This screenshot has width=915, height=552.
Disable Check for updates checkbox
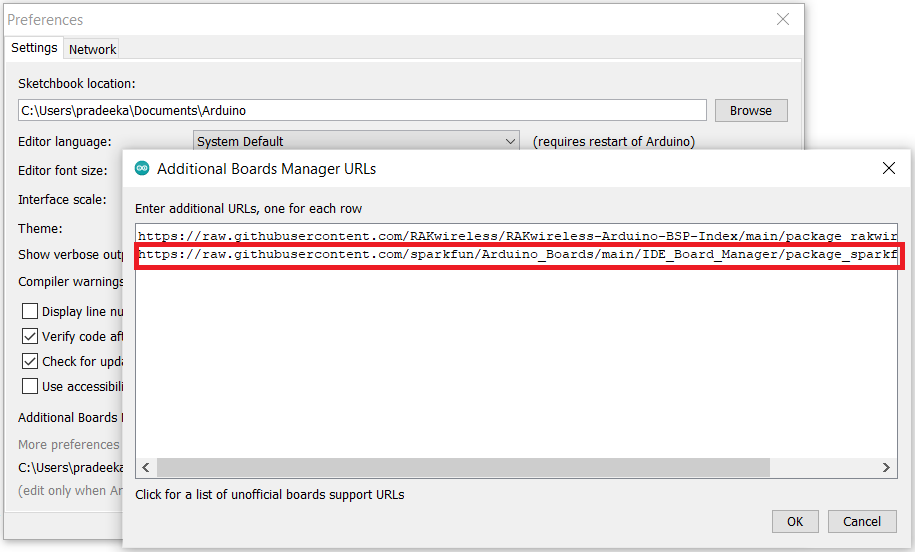[x=30, y=362]
